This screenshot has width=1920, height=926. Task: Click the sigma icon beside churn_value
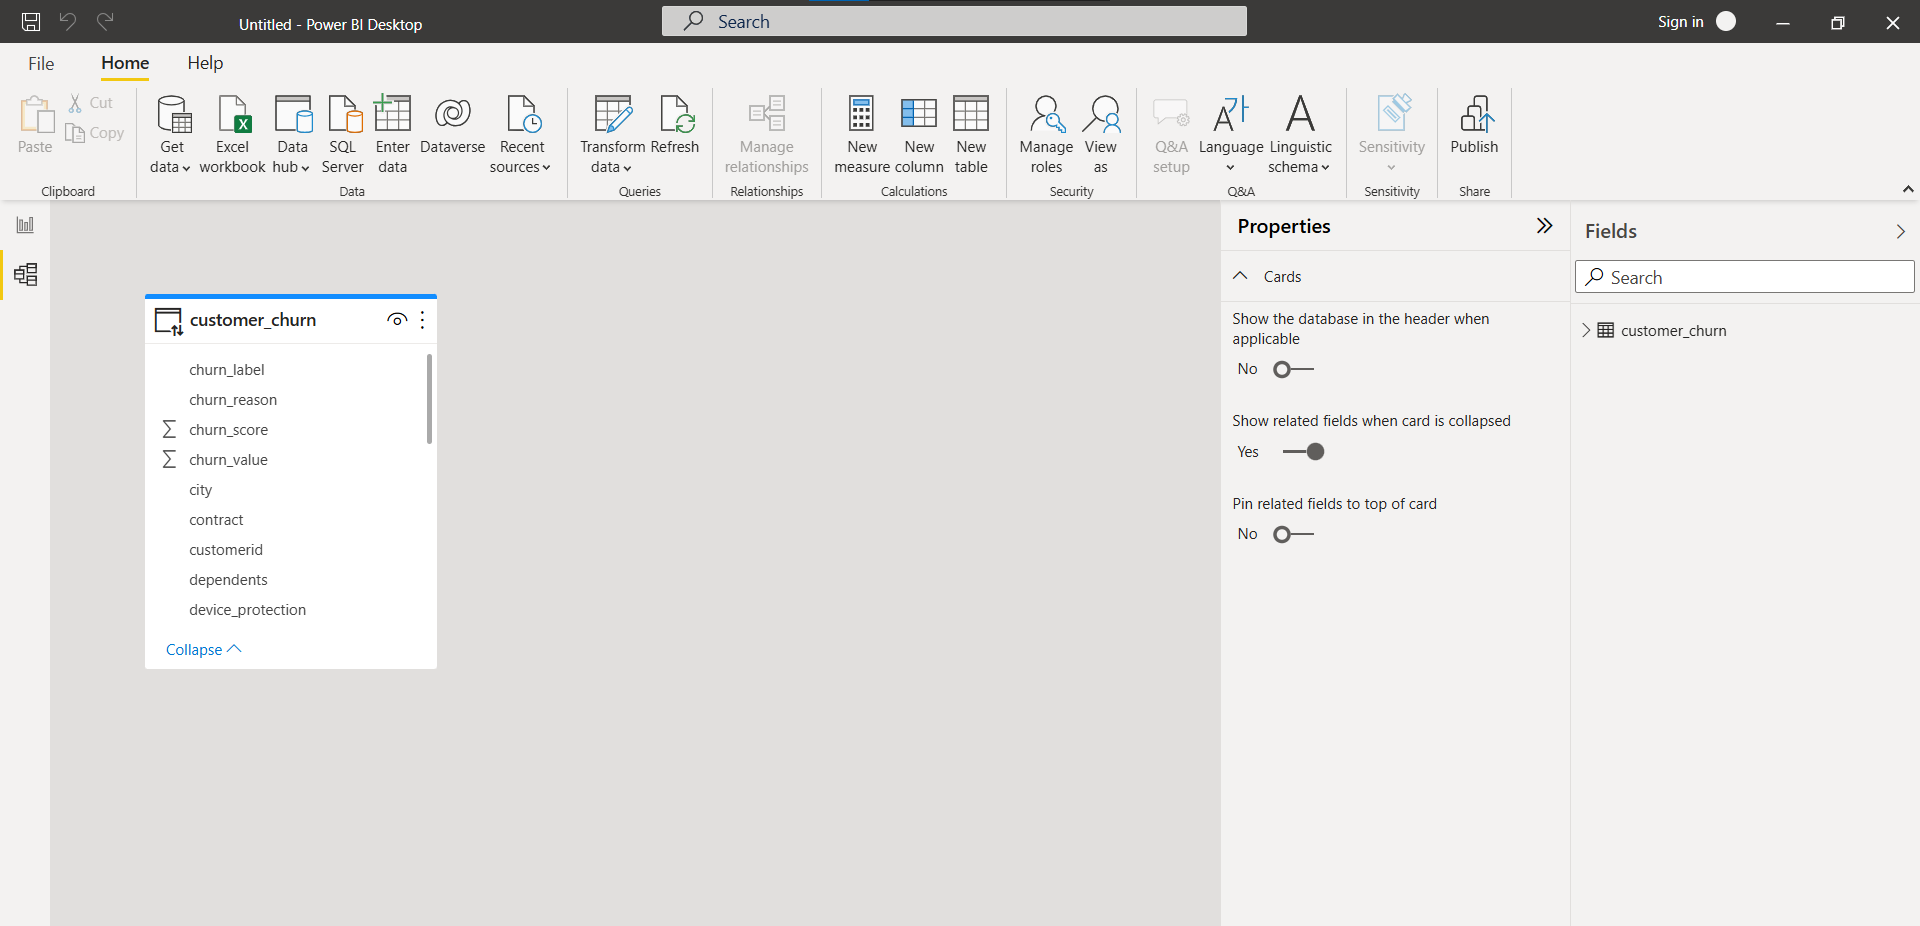click(x=169, y=459)
